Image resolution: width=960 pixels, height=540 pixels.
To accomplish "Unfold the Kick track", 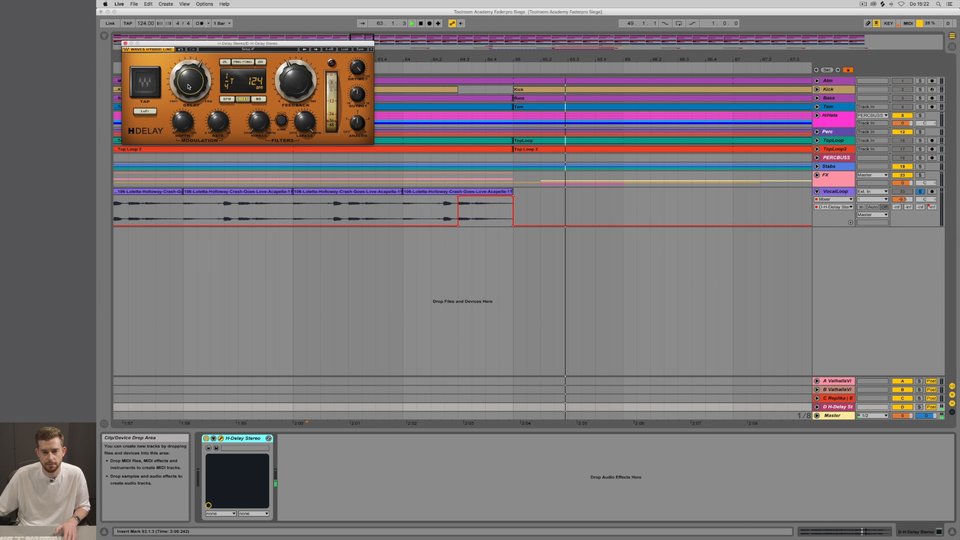I will pos(817,89).
